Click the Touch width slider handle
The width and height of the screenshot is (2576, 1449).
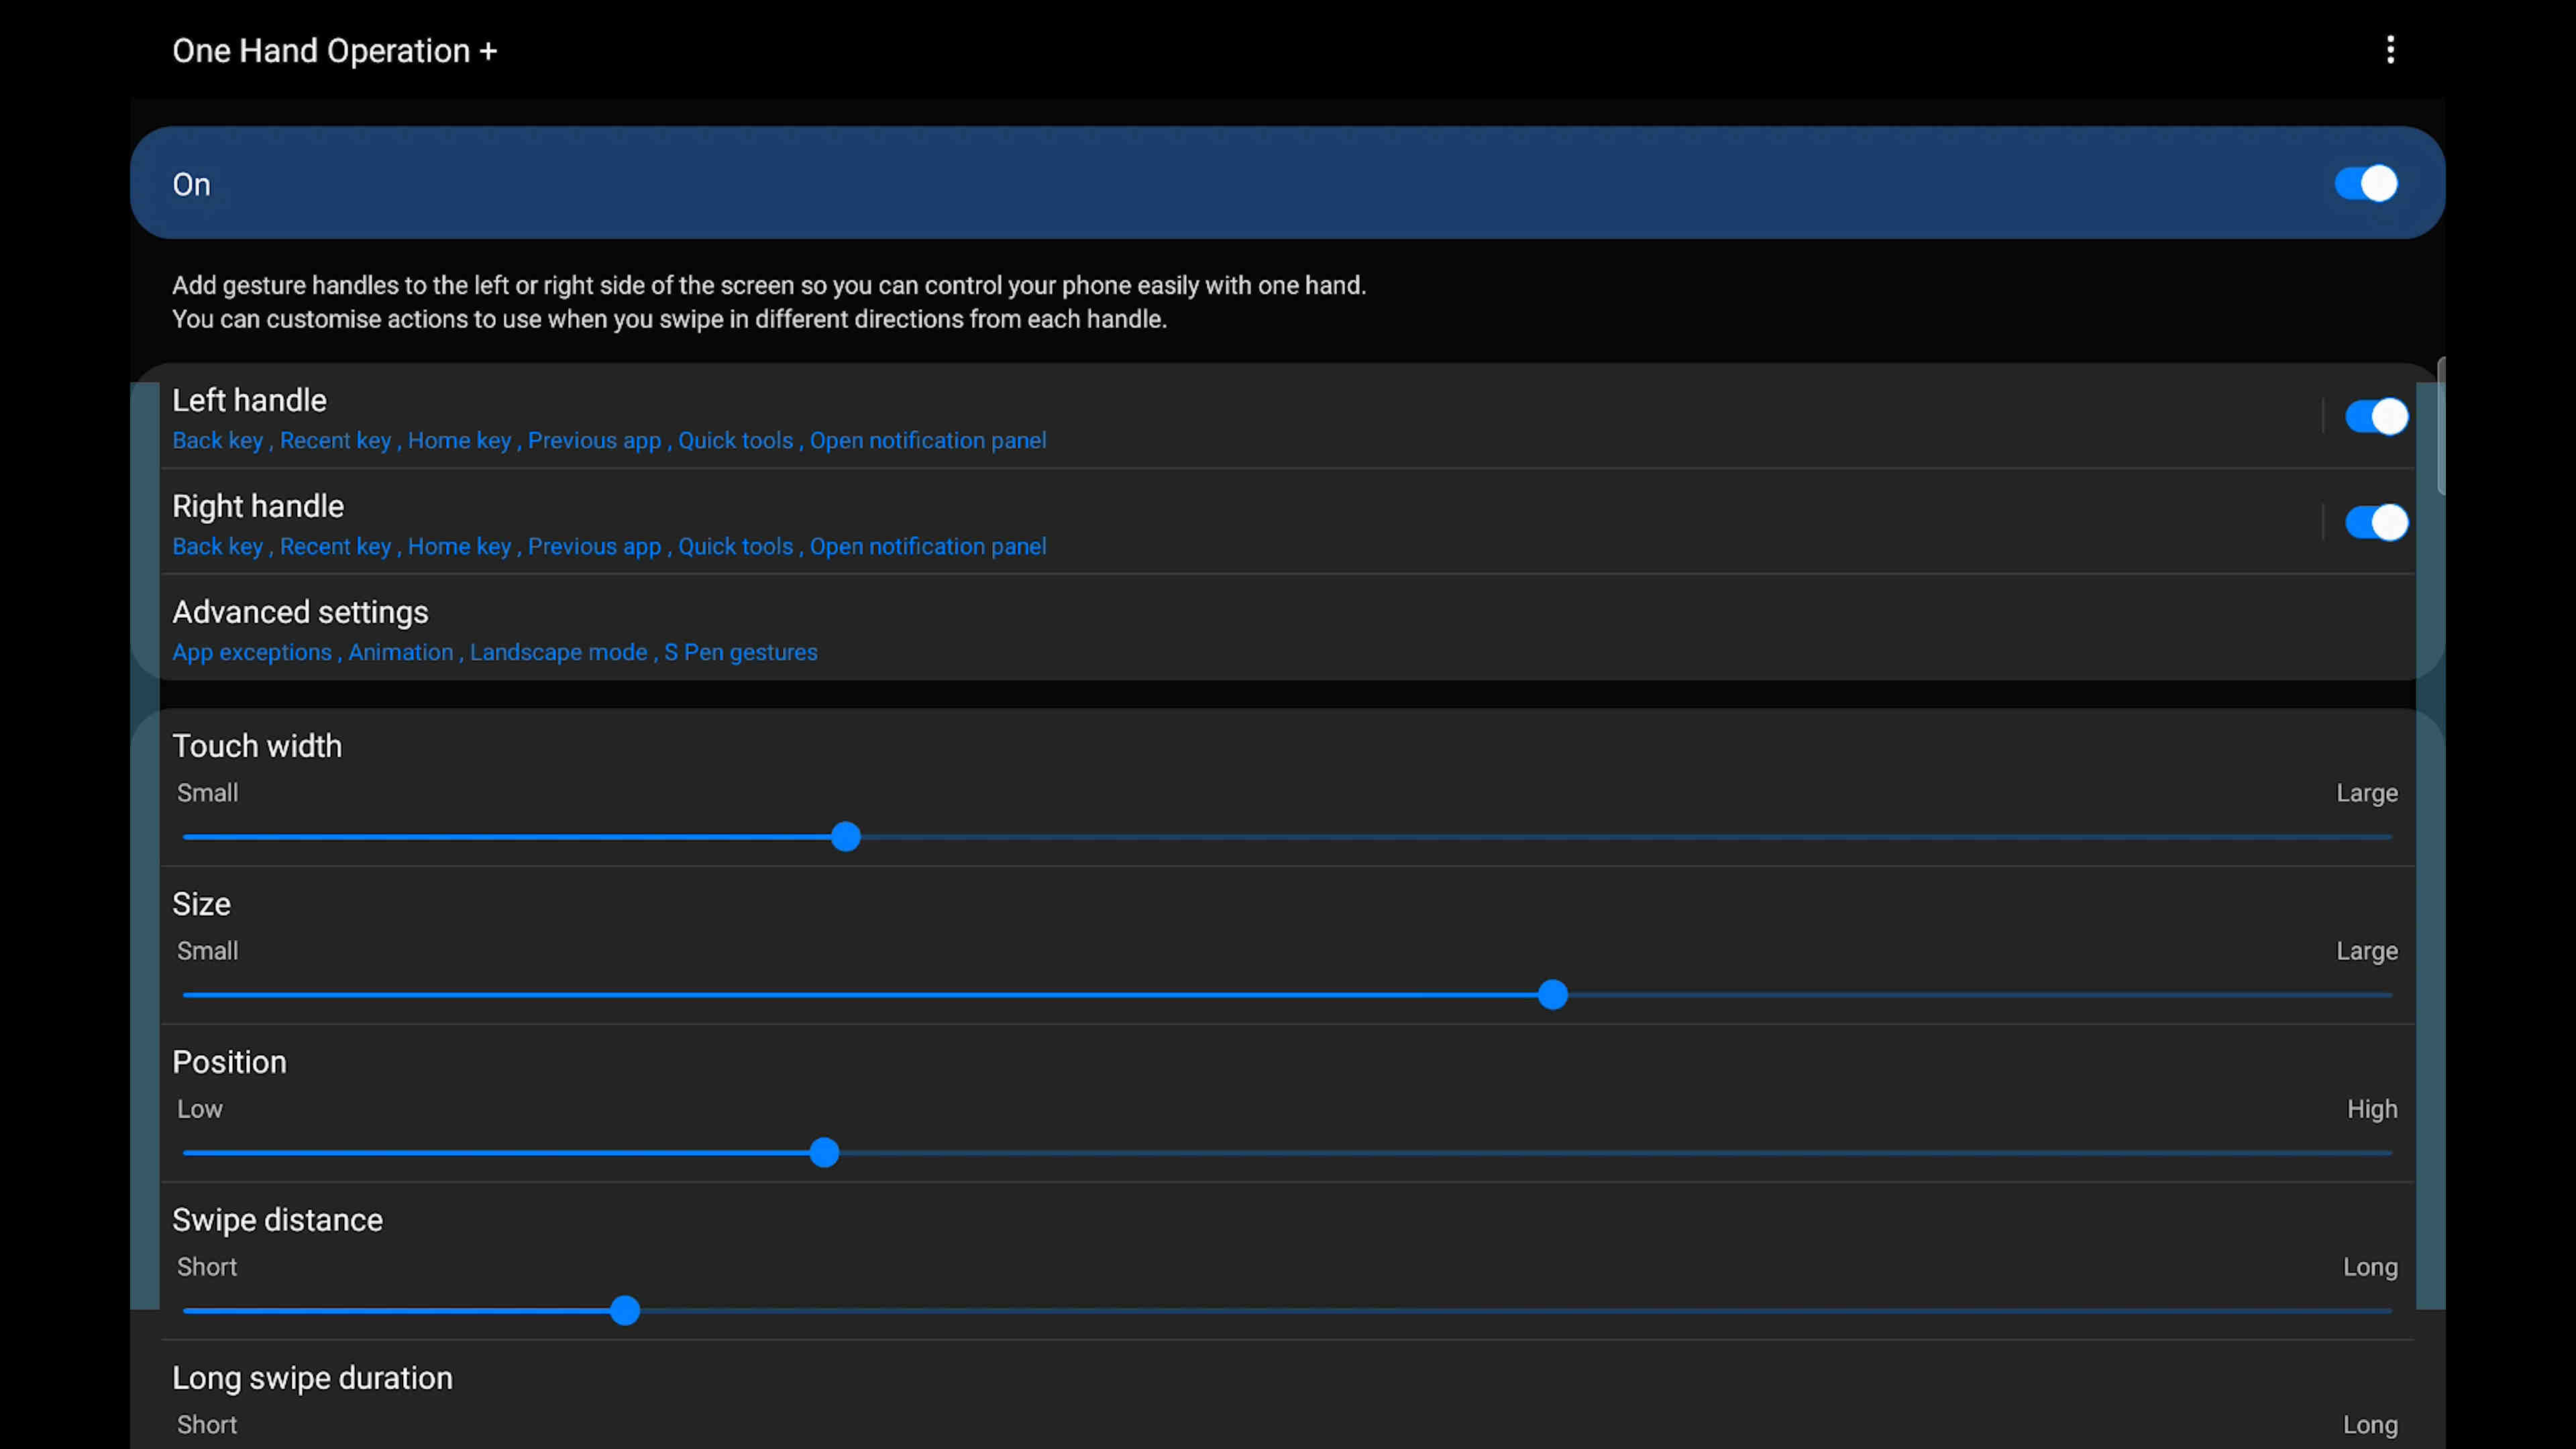[x=846, y=837]
